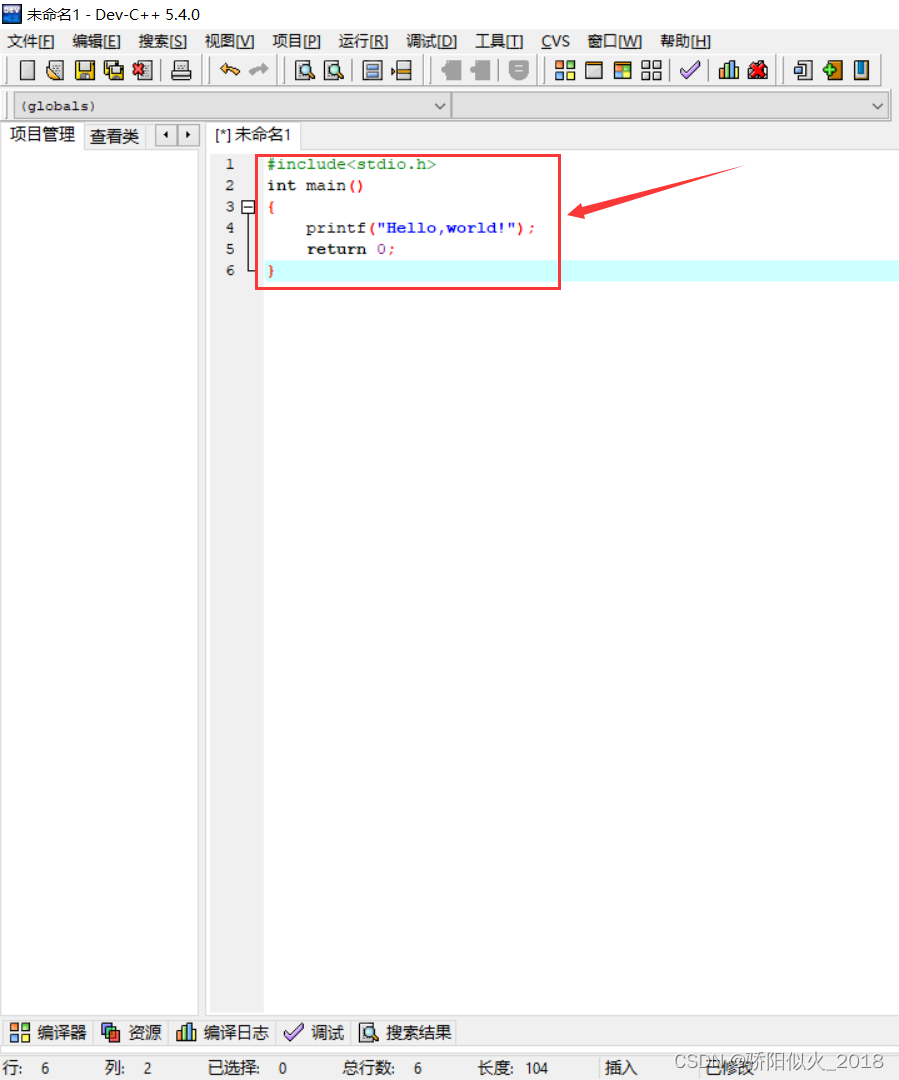Screen dimensions: 899x1080
Task: Click the first magnifier Find icon
Action: [x=304, y=70]
